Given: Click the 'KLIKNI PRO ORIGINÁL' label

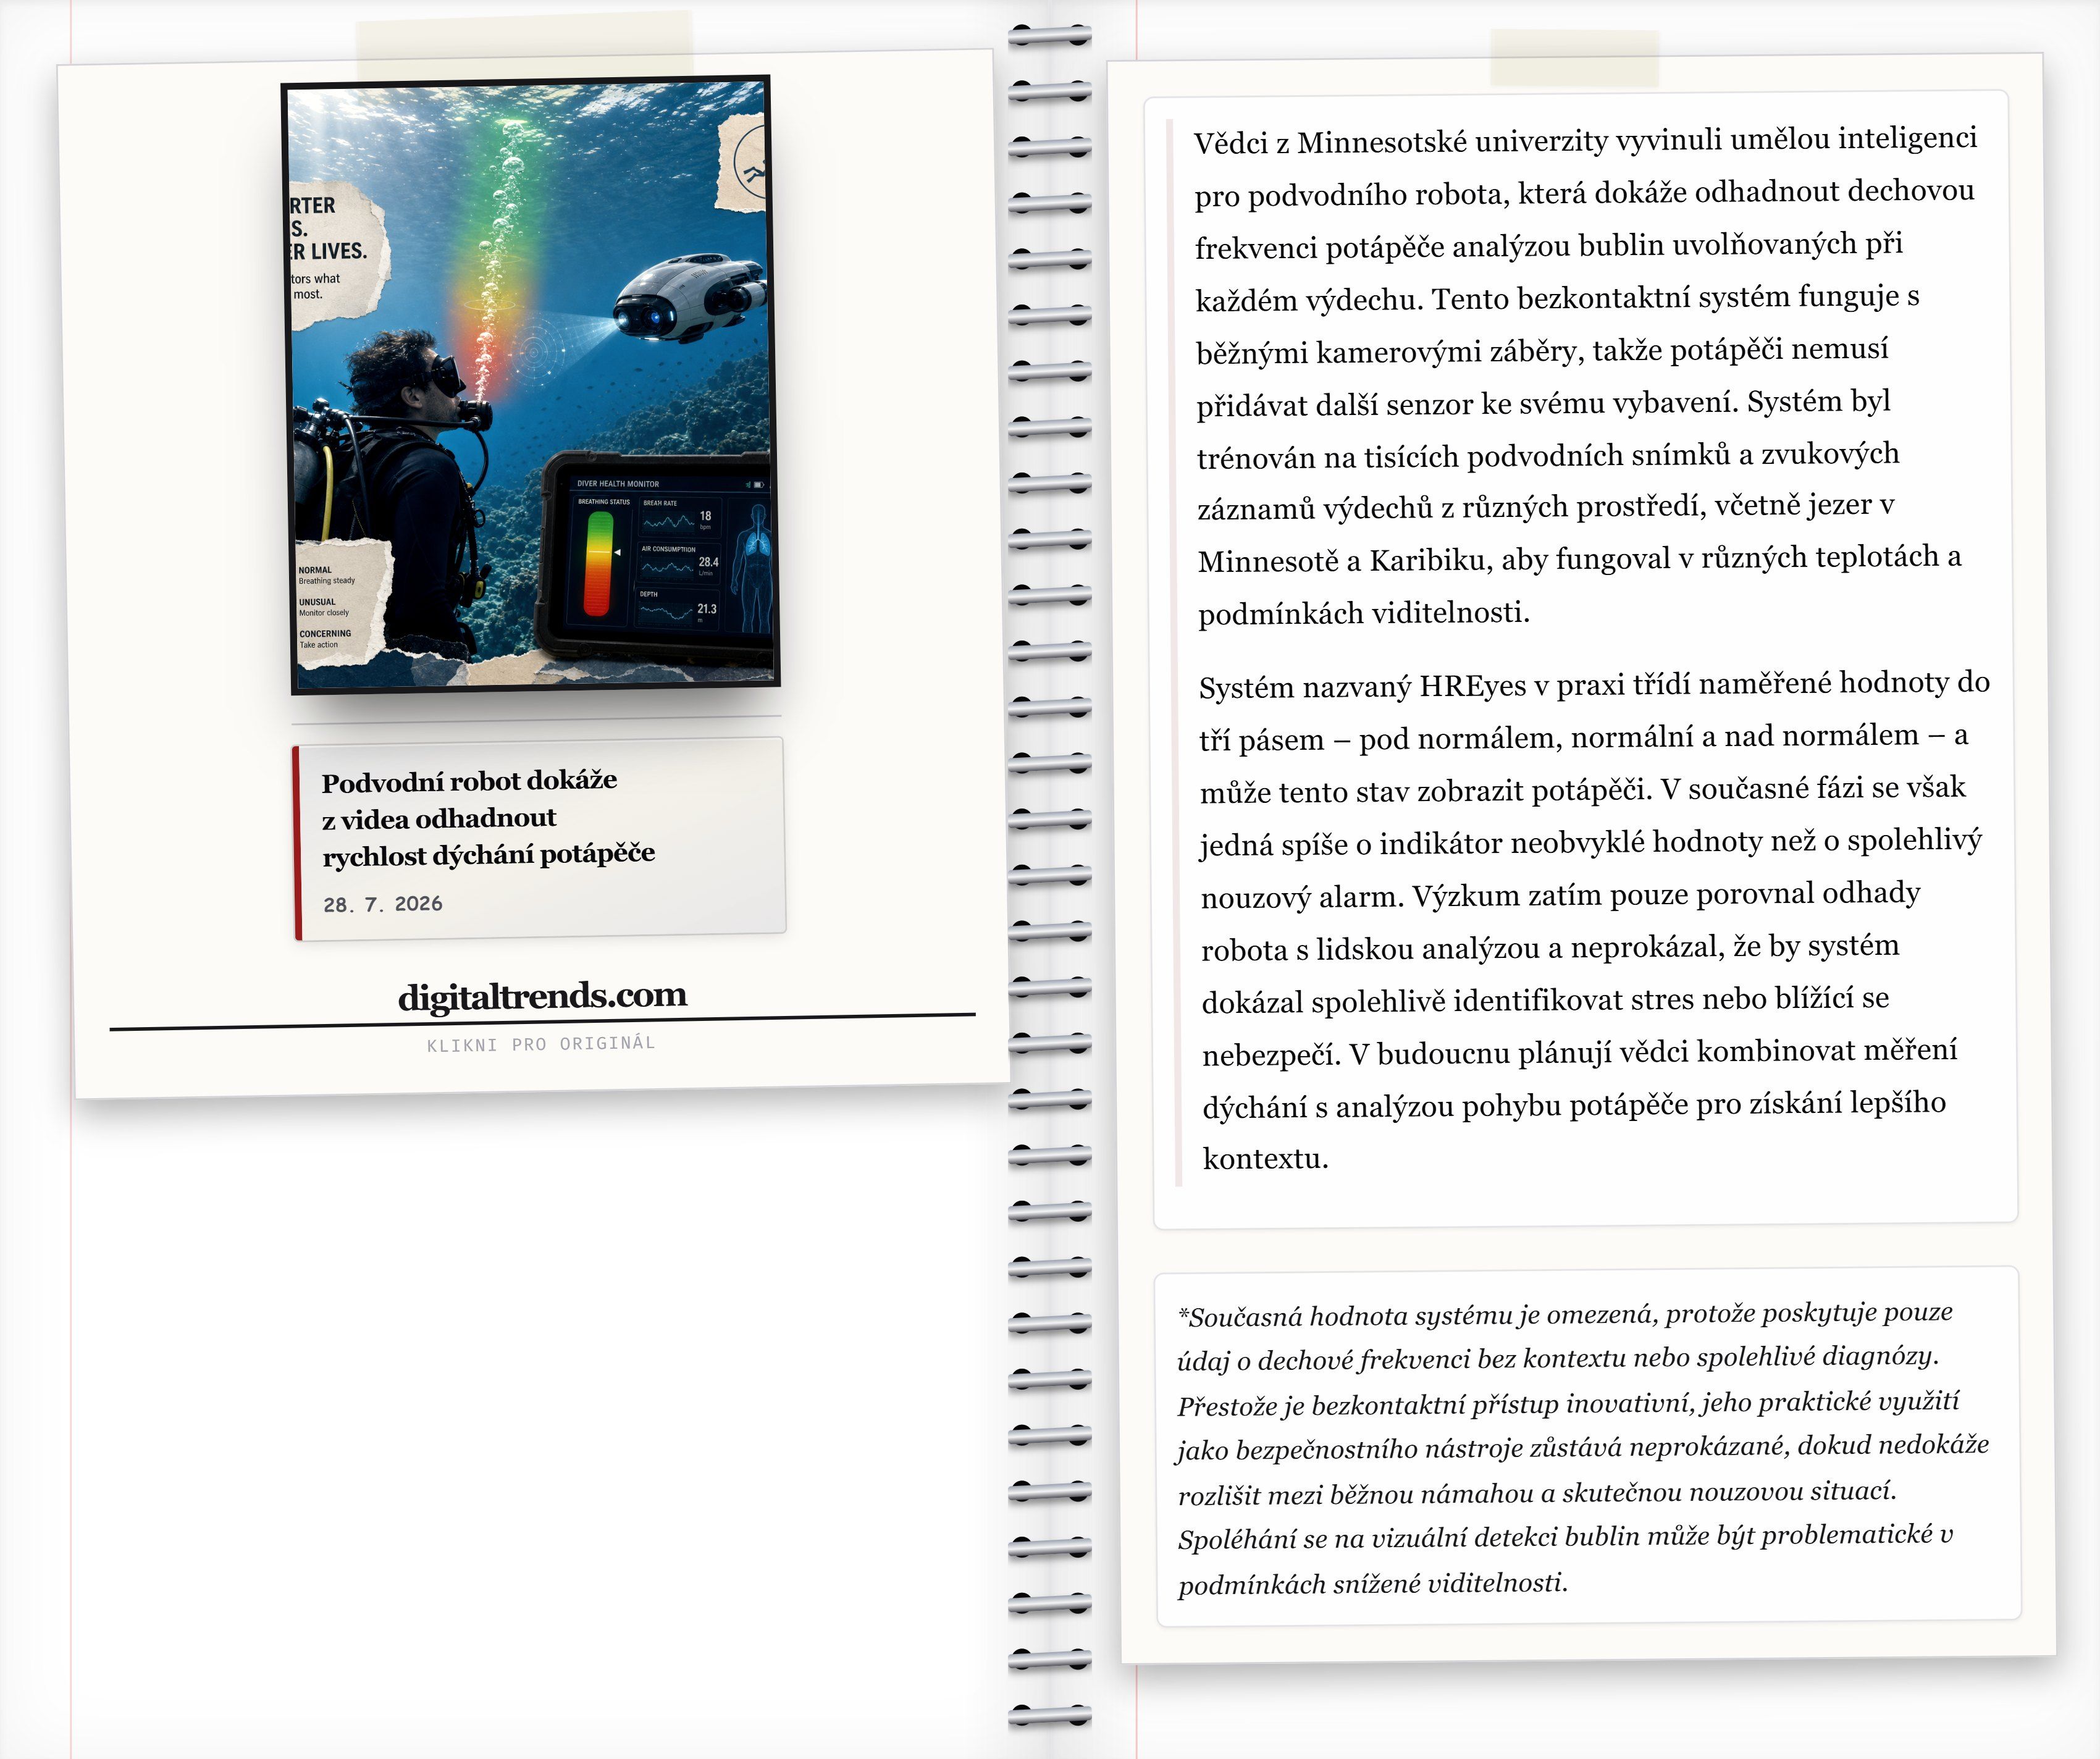Looking at the screenshot, I should pos(541,1044).
